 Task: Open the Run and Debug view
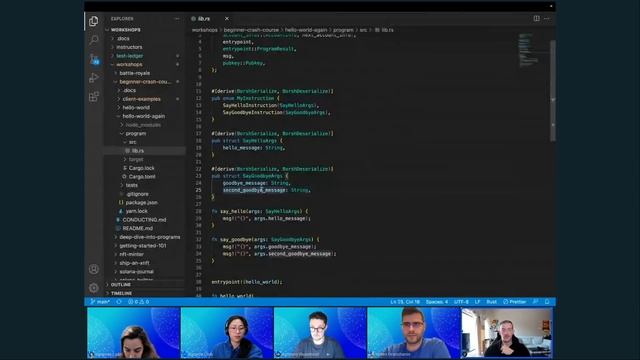(93, 78)
